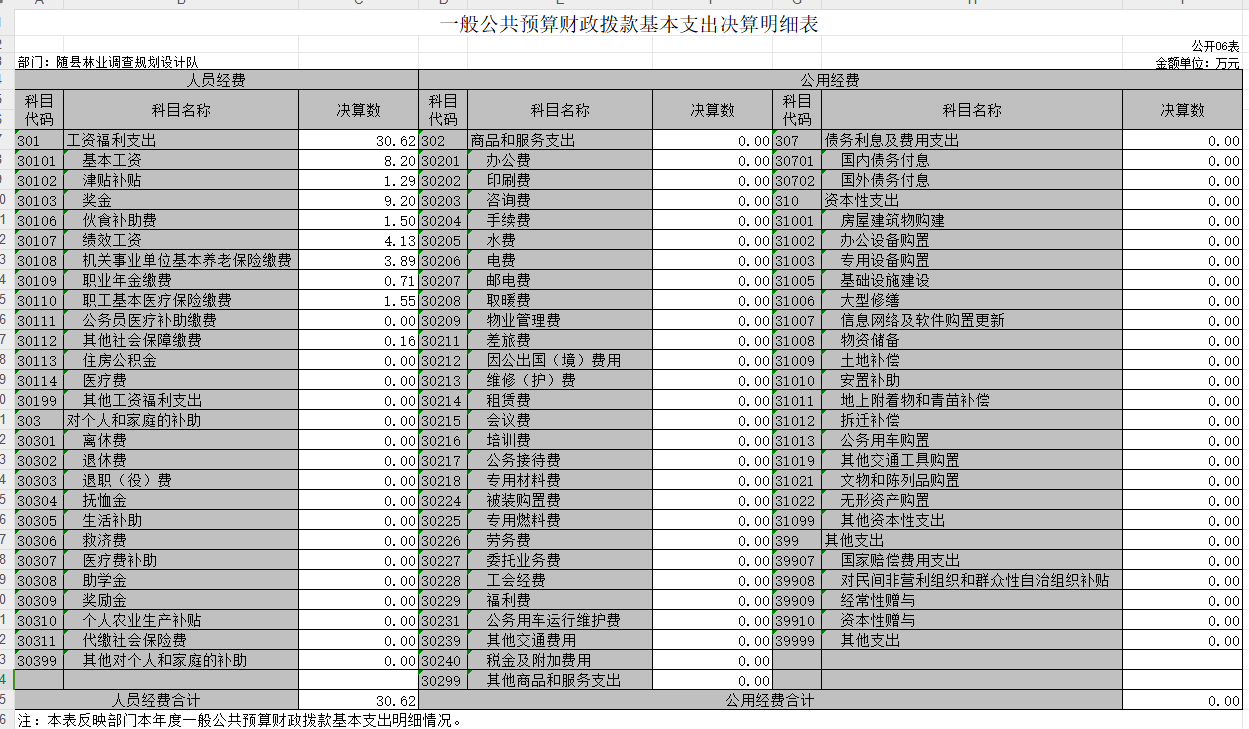Select the 房屋建筑物购建 cell
Screen dimensions: 1249x729
(972, 220)
